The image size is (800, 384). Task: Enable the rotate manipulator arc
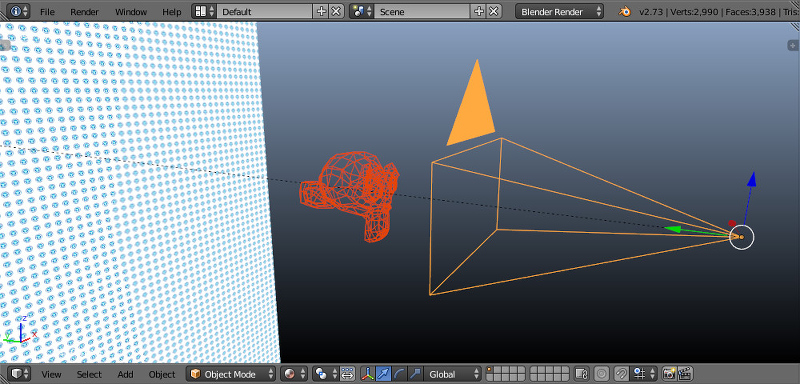[398, 374]
